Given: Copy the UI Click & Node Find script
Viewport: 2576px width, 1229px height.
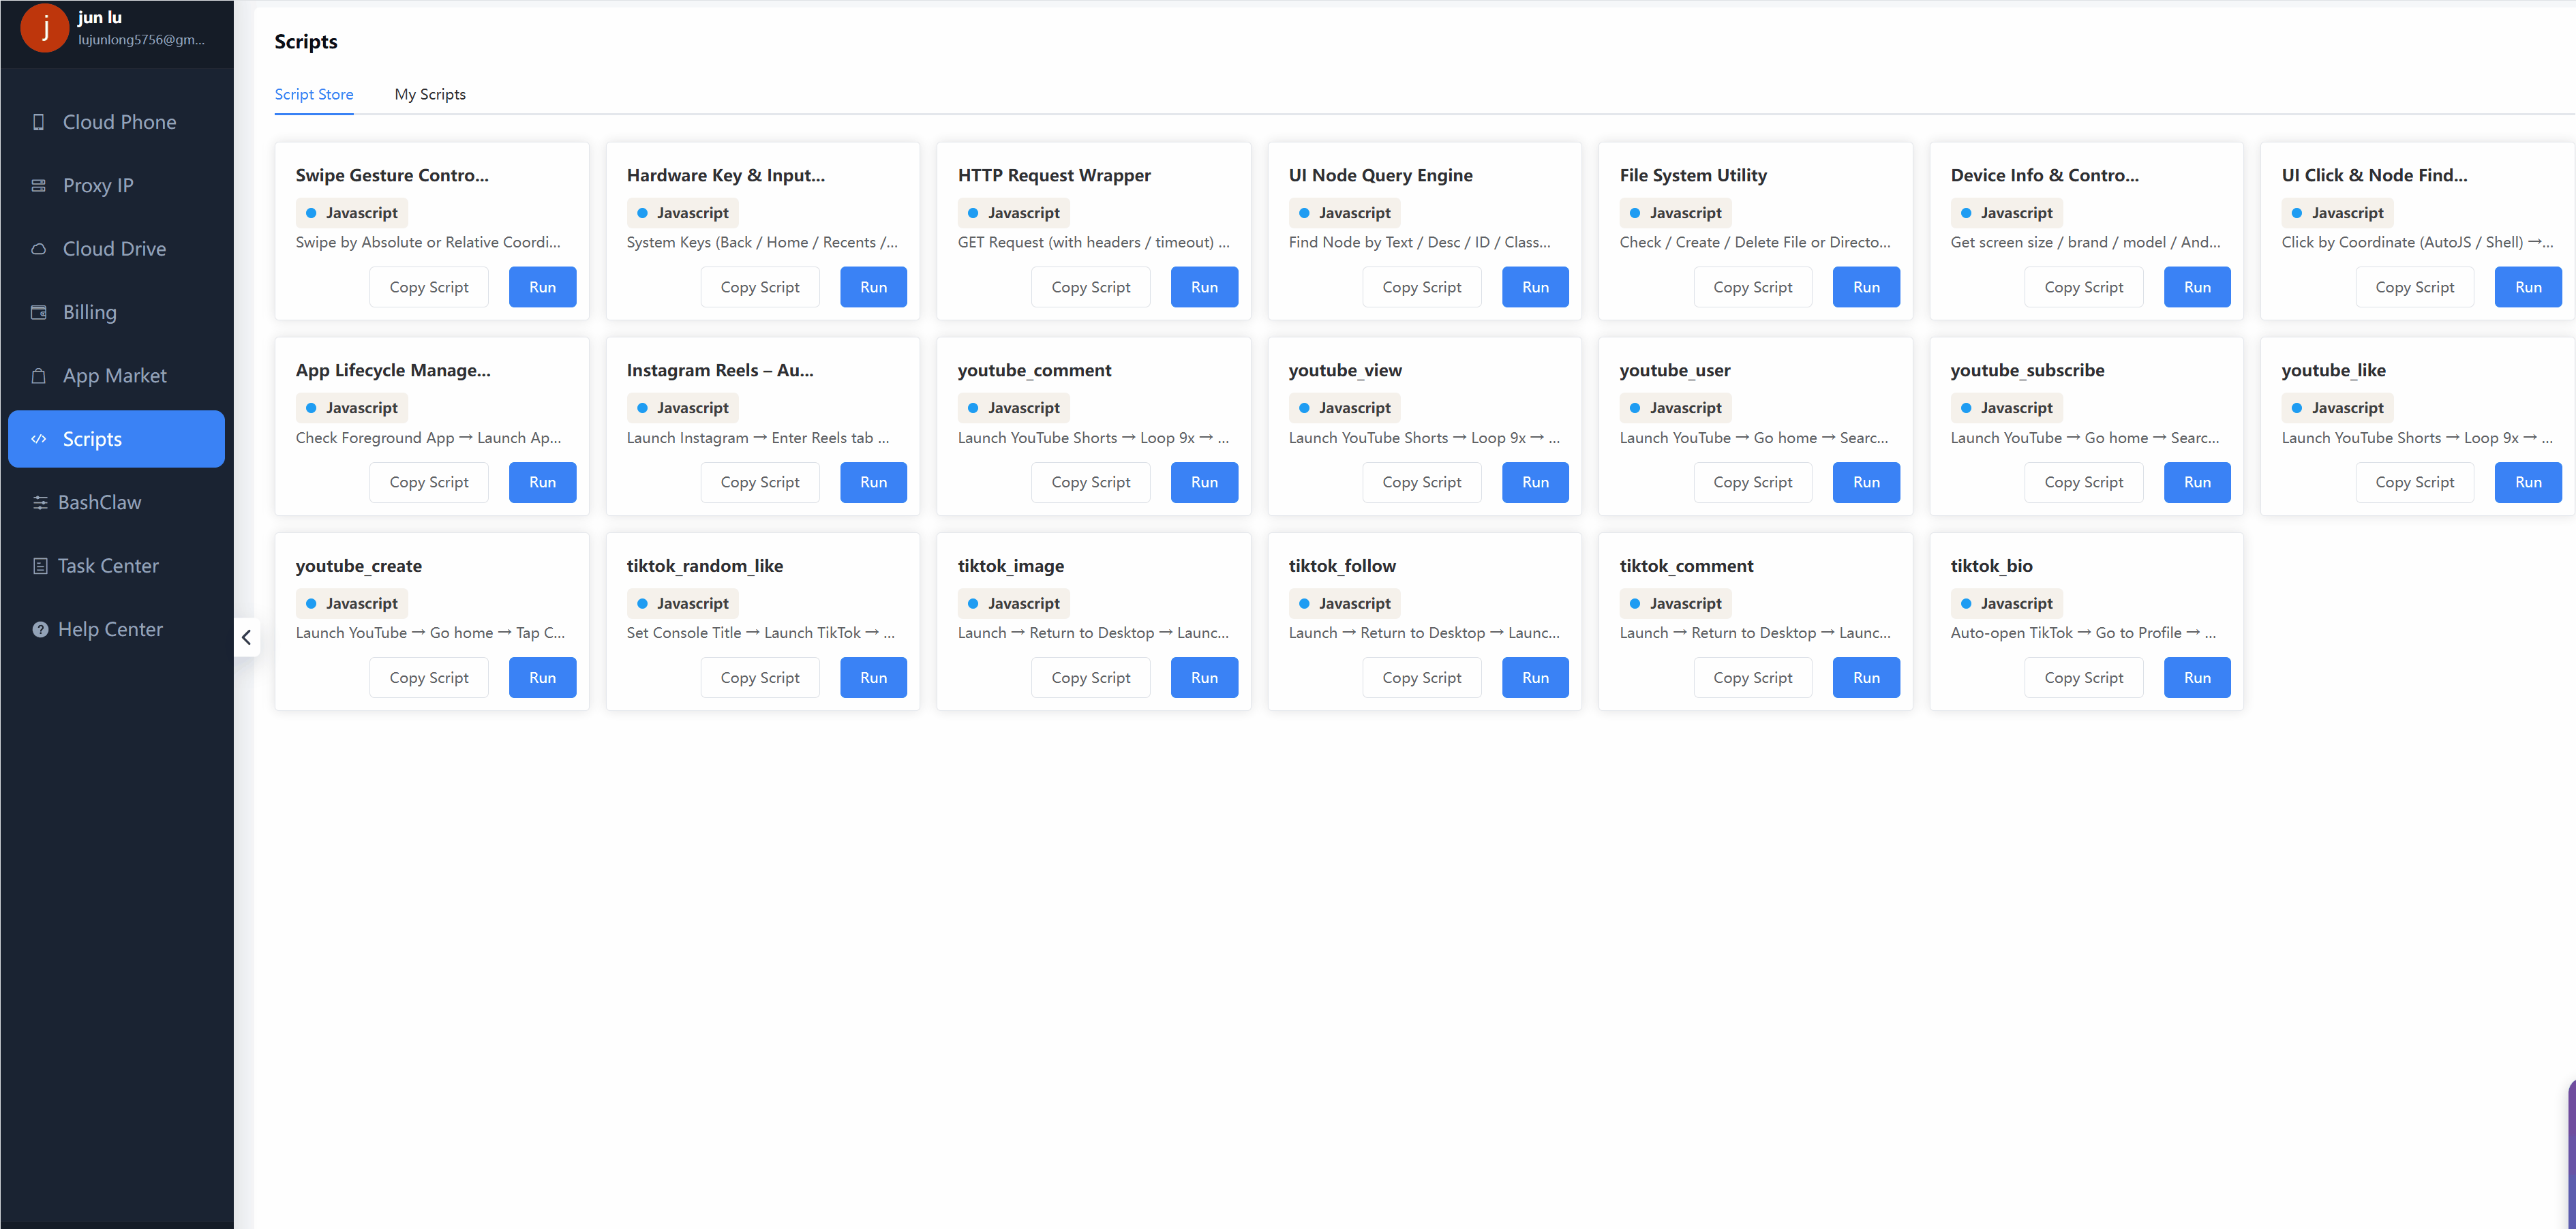Looking at the screenshot, I should click(2415, 287).
